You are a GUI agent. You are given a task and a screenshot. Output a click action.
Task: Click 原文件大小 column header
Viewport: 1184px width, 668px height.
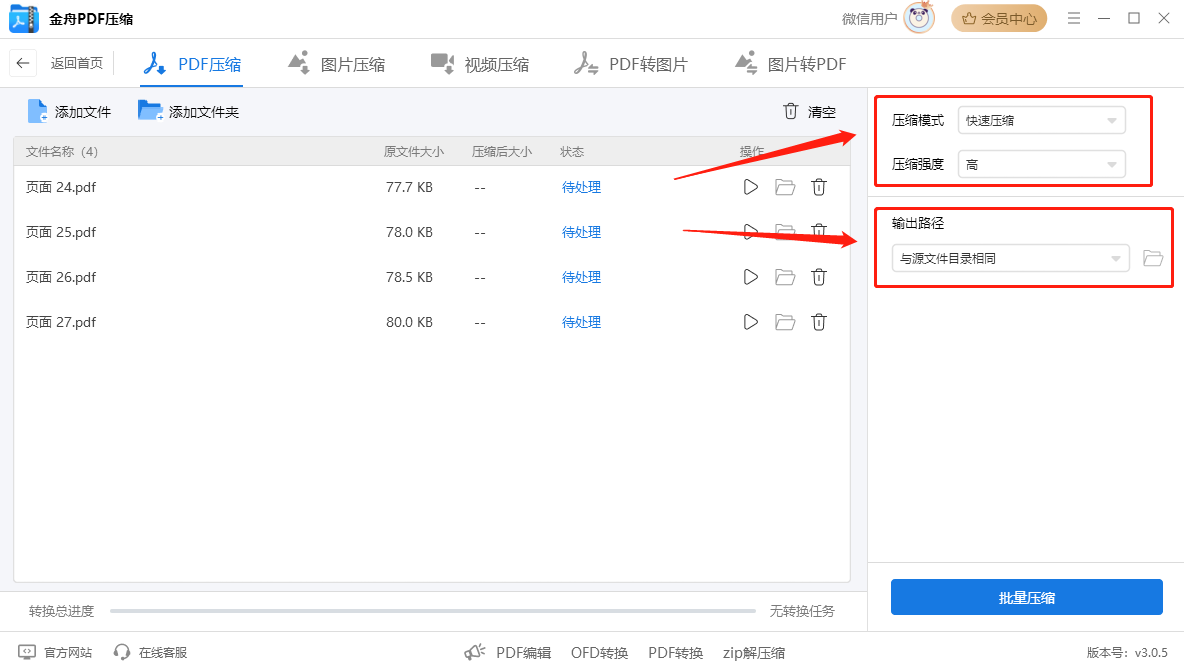coord(414,152)
